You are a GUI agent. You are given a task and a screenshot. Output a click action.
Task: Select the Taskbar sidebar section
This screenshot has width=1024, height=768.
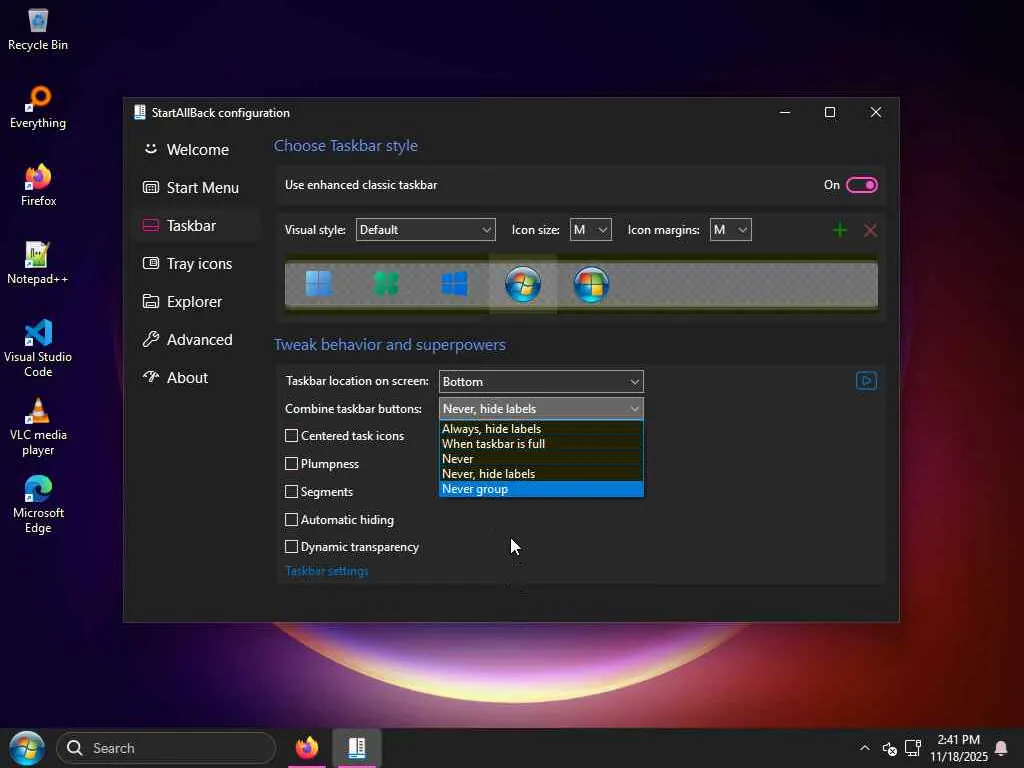click(197, 225)
